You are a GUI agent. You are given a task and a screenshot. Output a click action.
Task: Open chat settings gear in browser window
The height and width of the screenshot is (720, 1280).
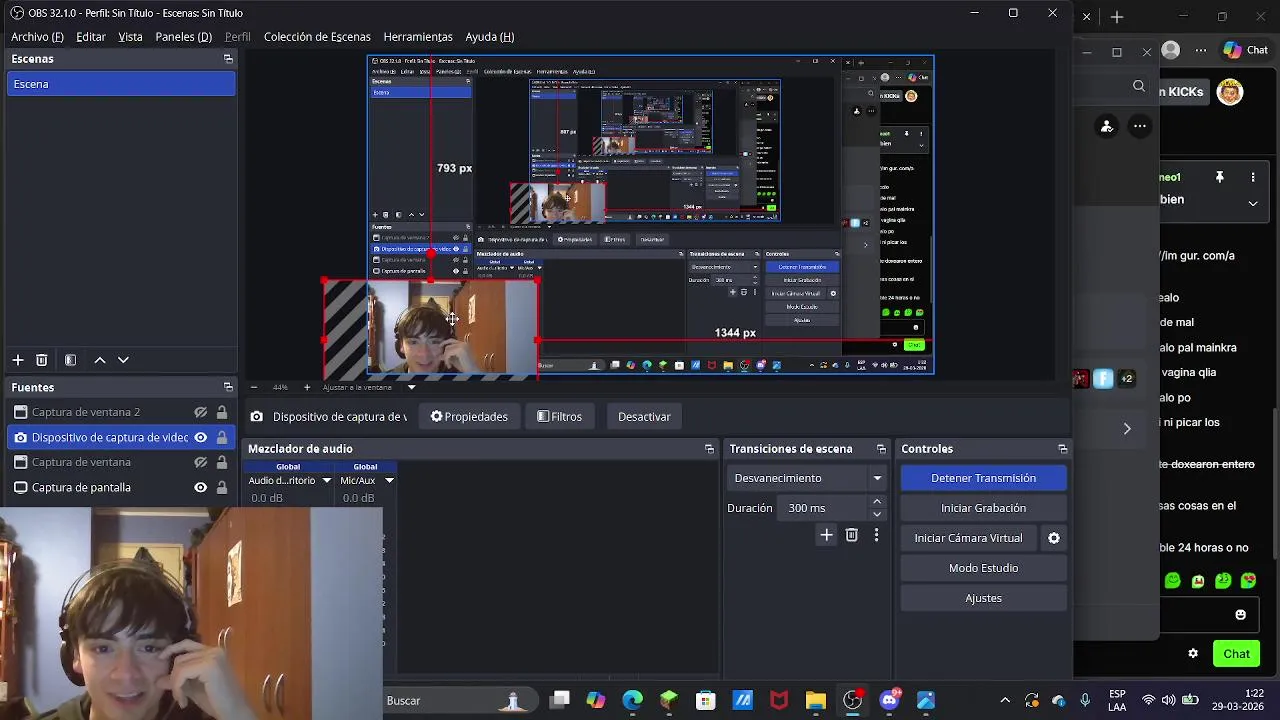[1193, 654]
